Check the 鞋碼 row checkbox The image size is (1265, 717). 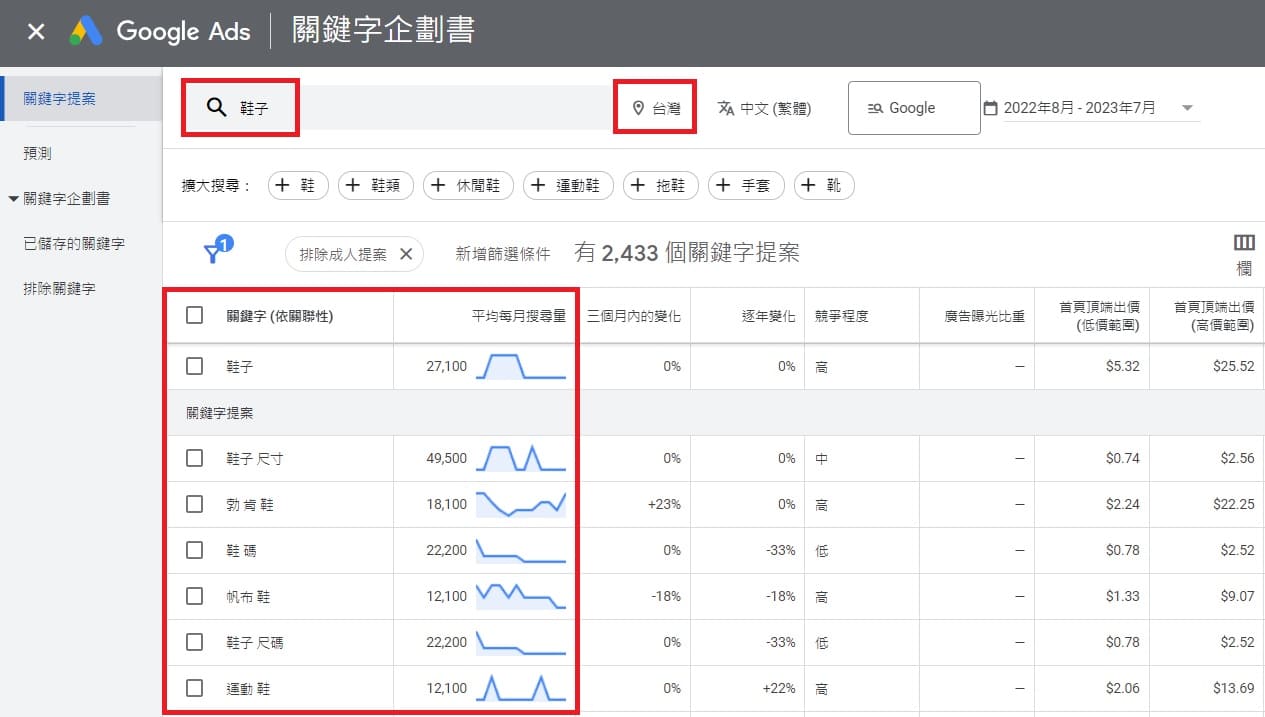click(195, 550)
